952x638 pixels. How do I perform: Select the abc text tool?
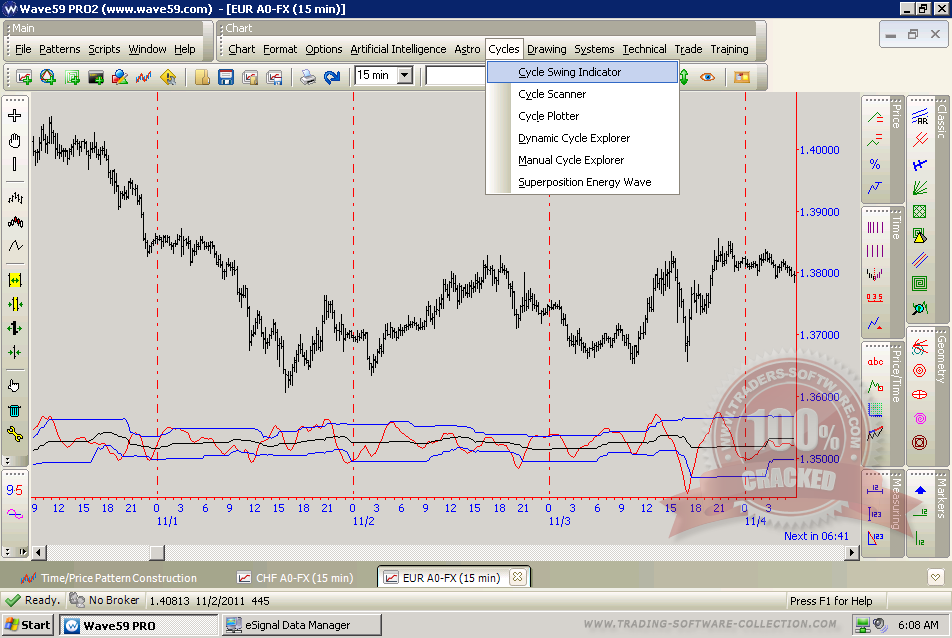pyautogui.click(x=875, y=362)
